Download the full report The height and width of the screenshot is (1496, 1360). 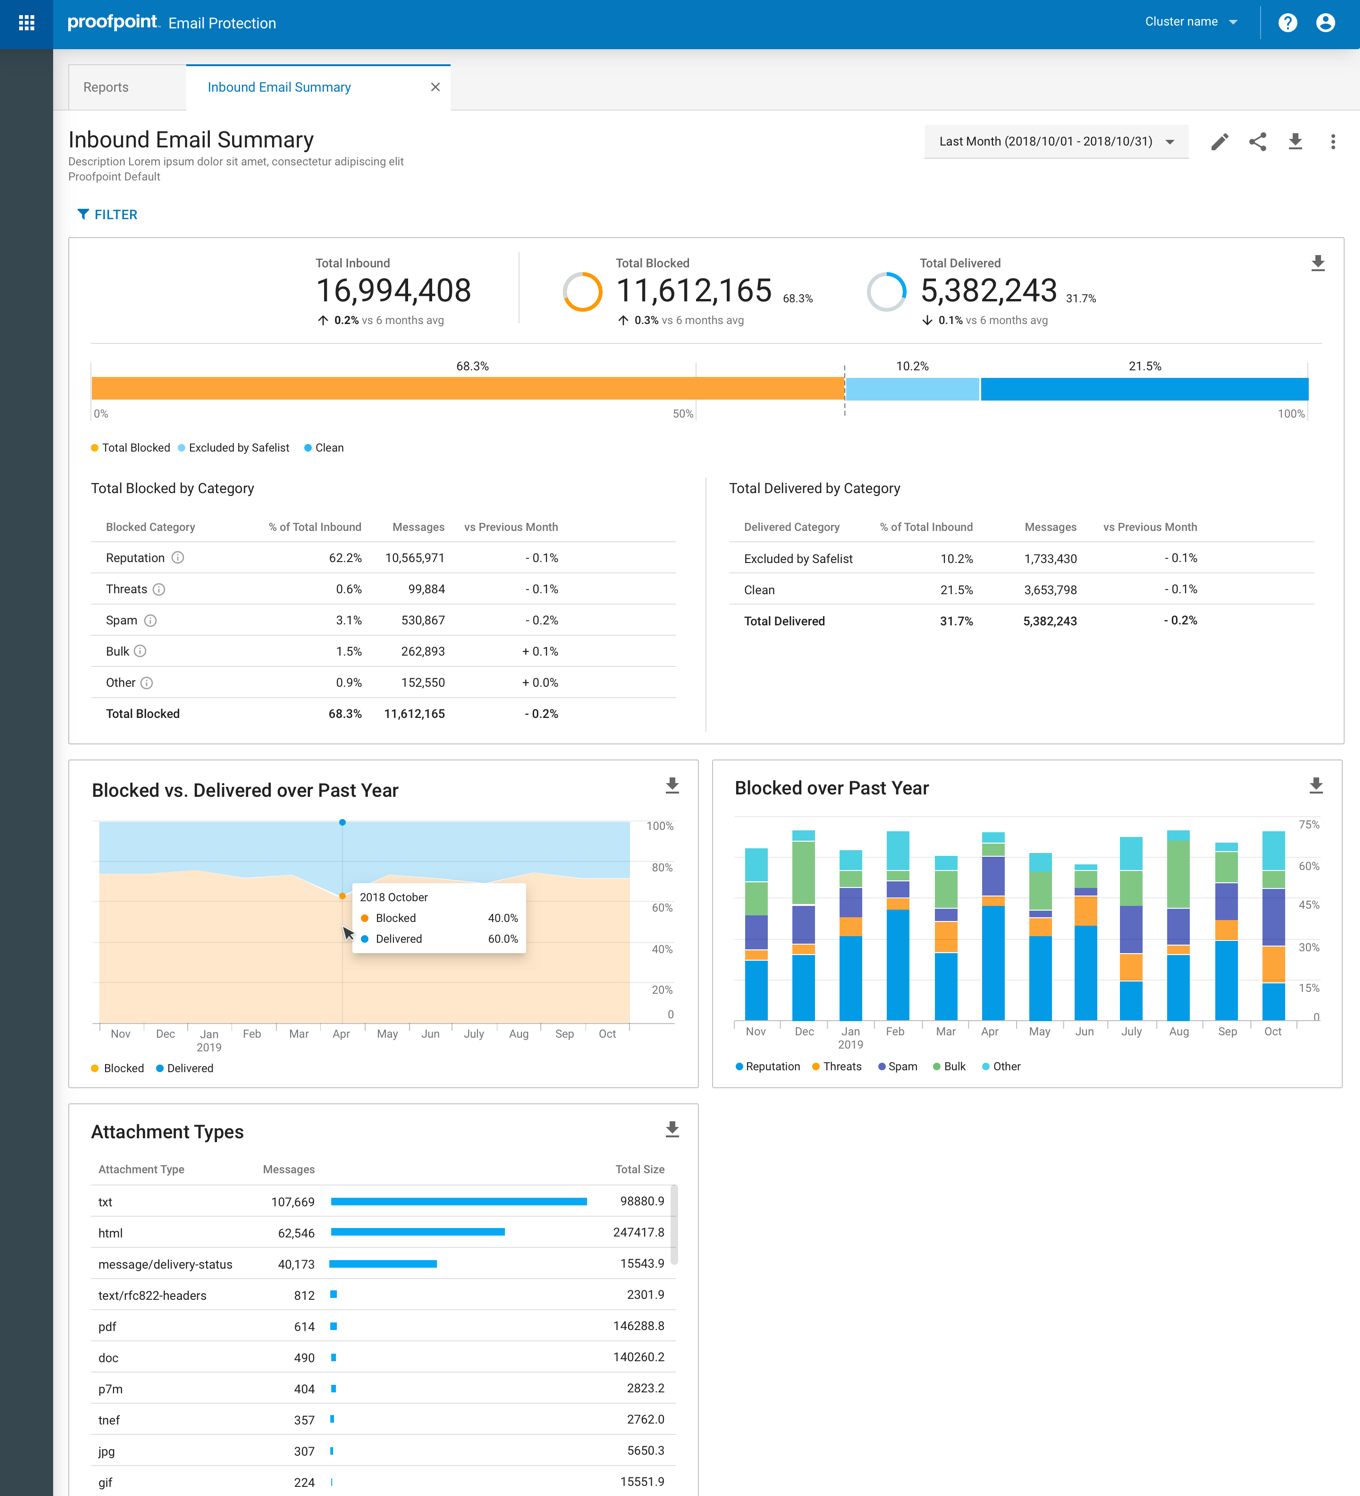click(x=1295, y=142)
